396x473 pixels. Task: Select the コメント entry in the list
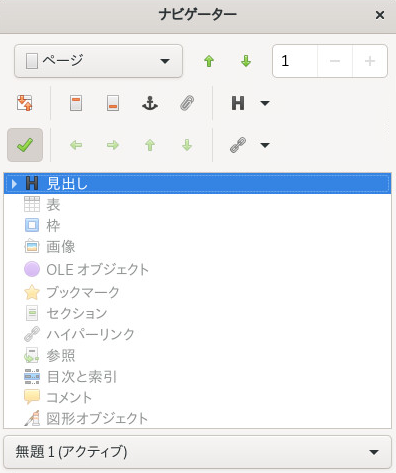click(69, 397)
